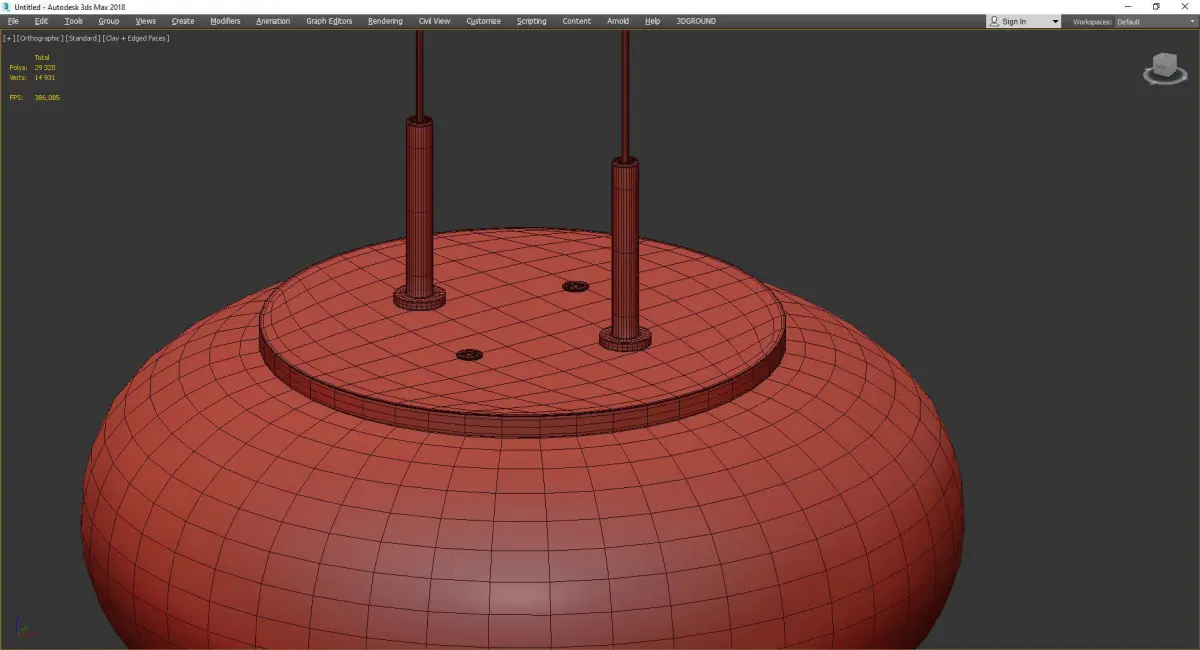Open the Group menu
The image size is (1200, 650).
(108, 21)
